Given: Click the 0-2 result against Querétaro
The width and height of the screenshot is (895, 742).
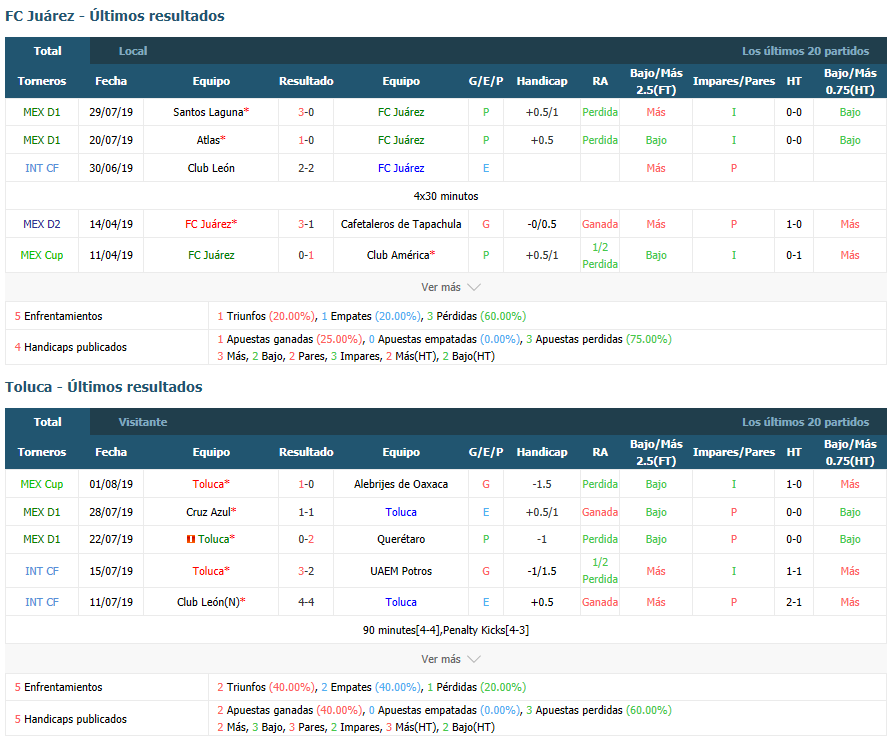Looking at the screenshot, I should pyautogui.click(x=306, y=539).
